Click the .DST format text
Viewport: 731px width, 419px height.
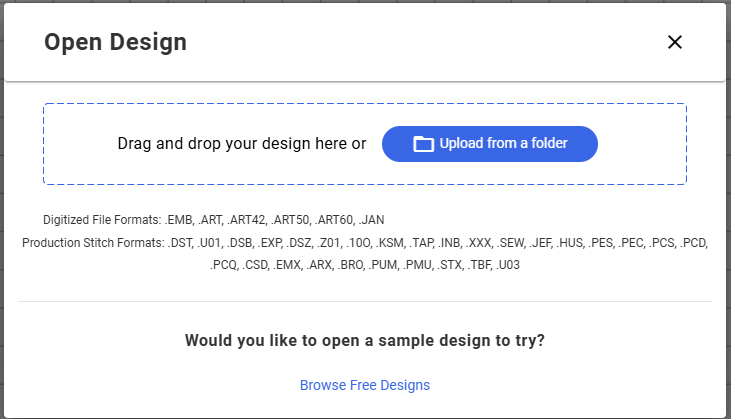[x=180, y=243]
